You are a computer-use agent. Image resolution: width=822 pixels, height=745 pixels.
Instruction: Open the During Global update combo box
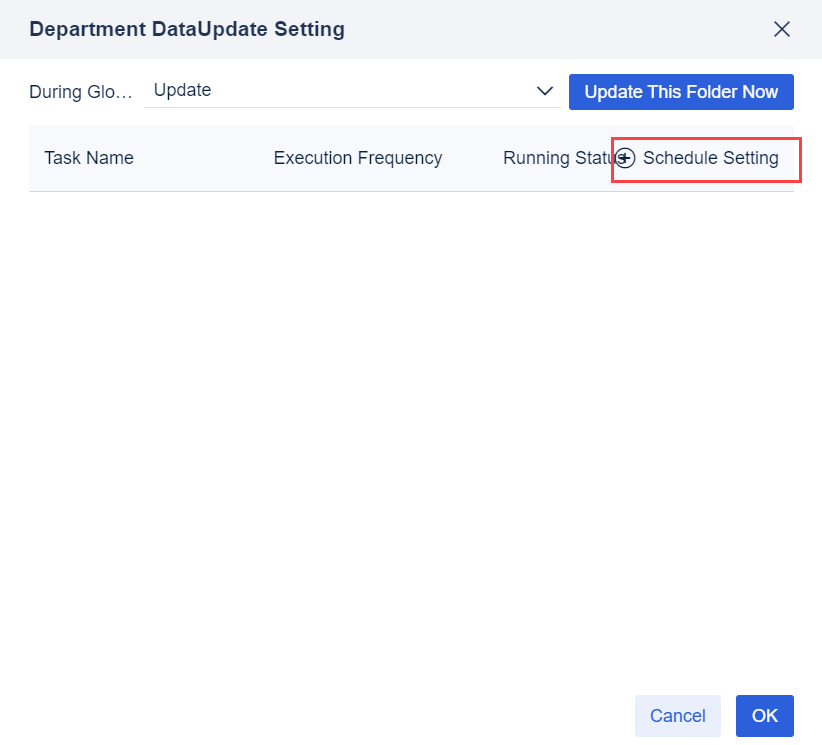coord(350,91)
